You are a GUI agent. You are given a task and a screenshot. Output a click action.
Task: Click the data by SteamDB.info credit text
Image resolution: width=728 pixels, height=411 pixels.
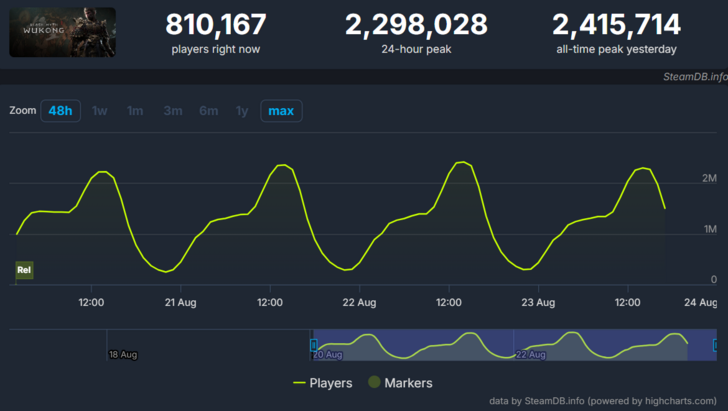[x=603, y=401]
